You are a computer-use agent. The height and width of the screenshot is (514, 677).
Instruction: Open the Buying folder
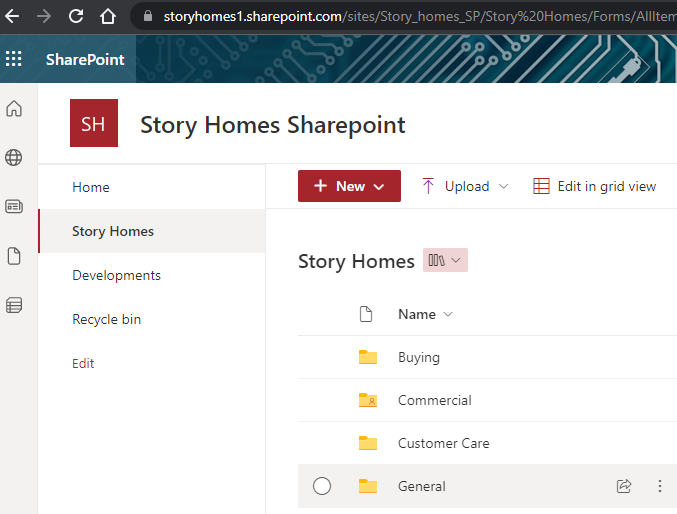point(419,358)
